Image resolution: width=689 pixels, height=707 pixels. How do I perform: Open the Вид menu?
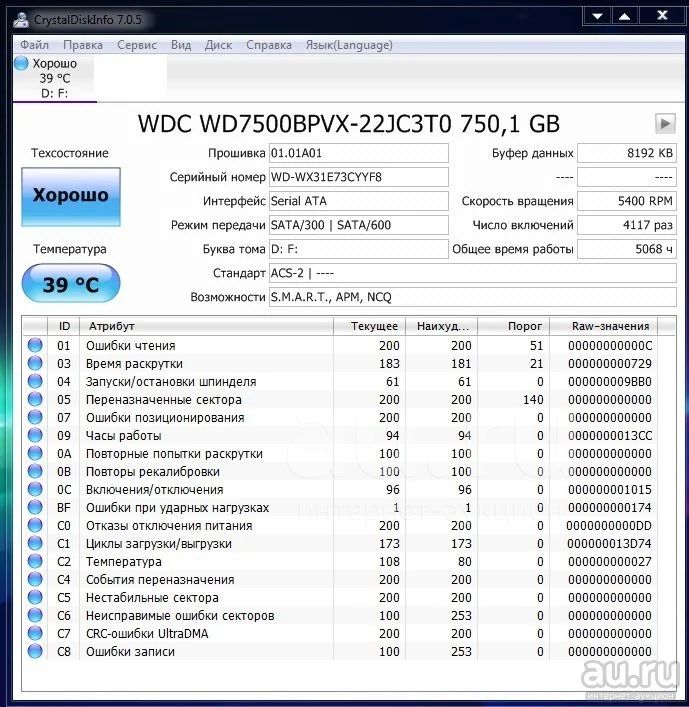click(181, 45)
